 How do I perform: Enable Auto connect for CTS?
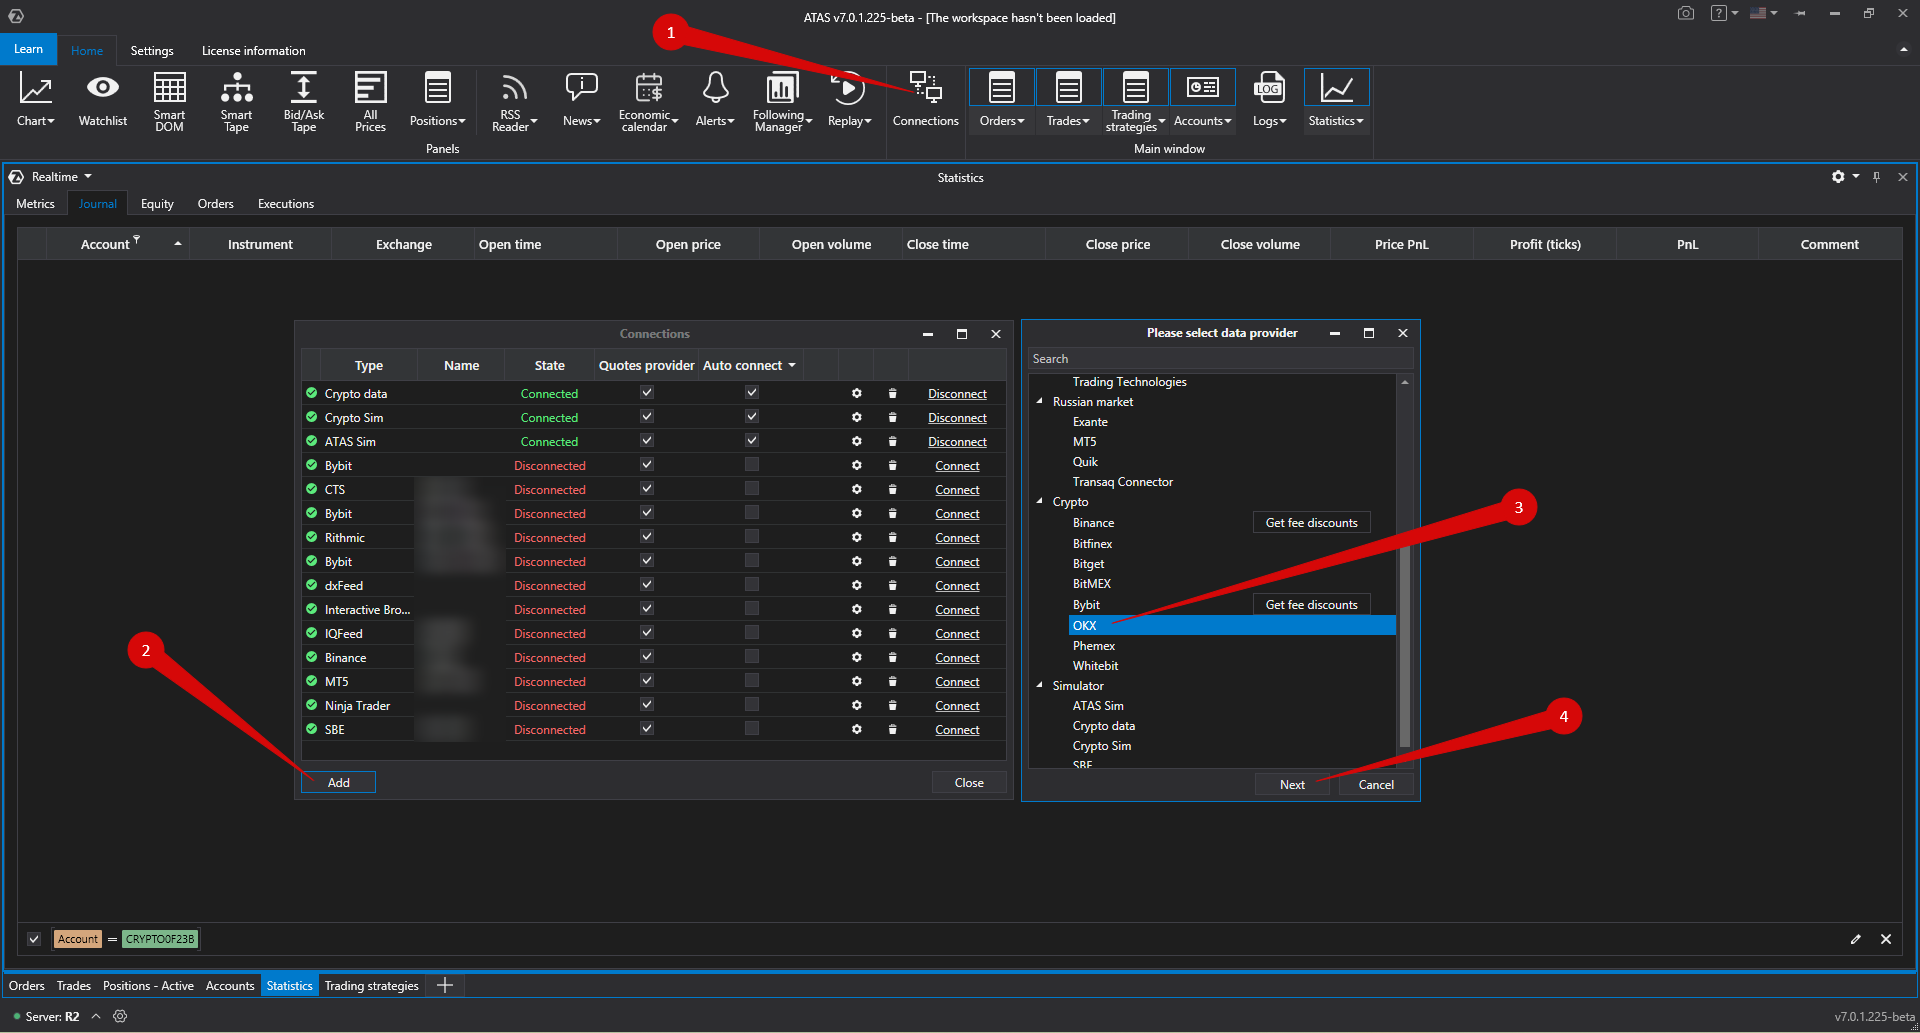point(752,489)
